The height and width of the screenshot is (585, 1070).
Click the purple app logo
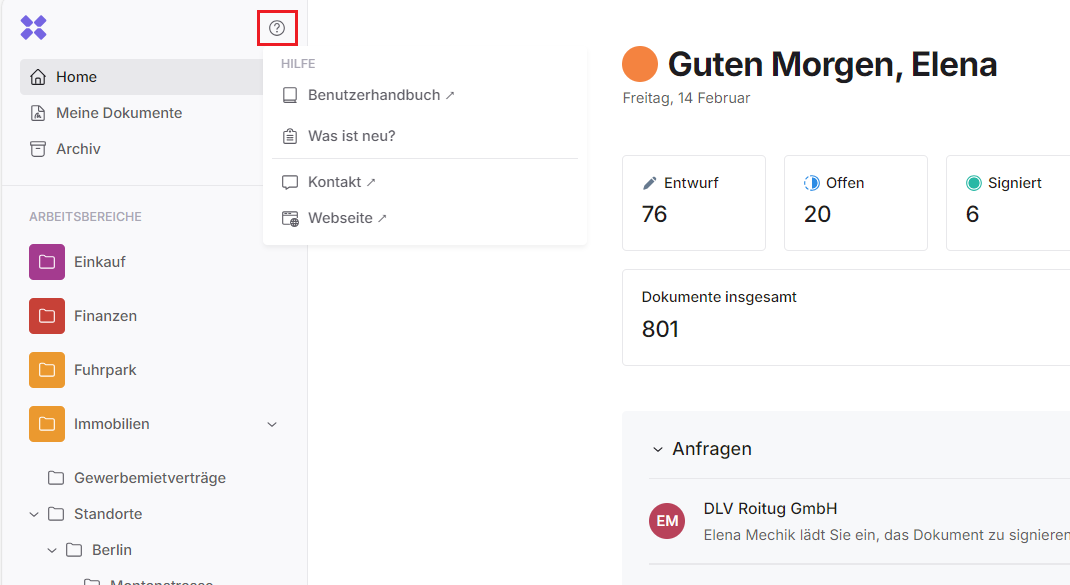(x=34, y=28)
